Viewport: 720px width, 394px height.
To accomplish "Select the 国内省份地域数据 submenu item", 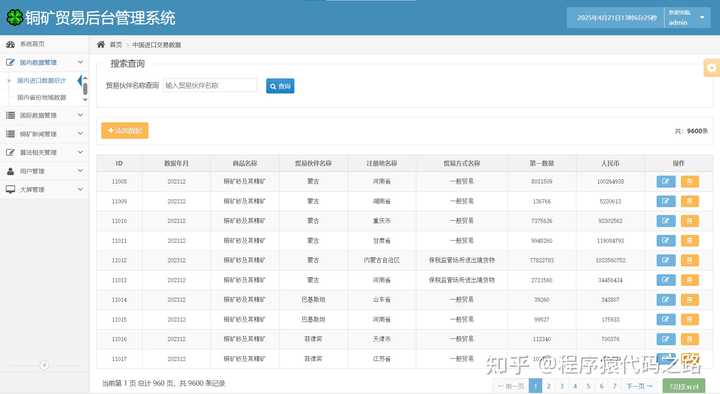I will [x=42, y=97].
